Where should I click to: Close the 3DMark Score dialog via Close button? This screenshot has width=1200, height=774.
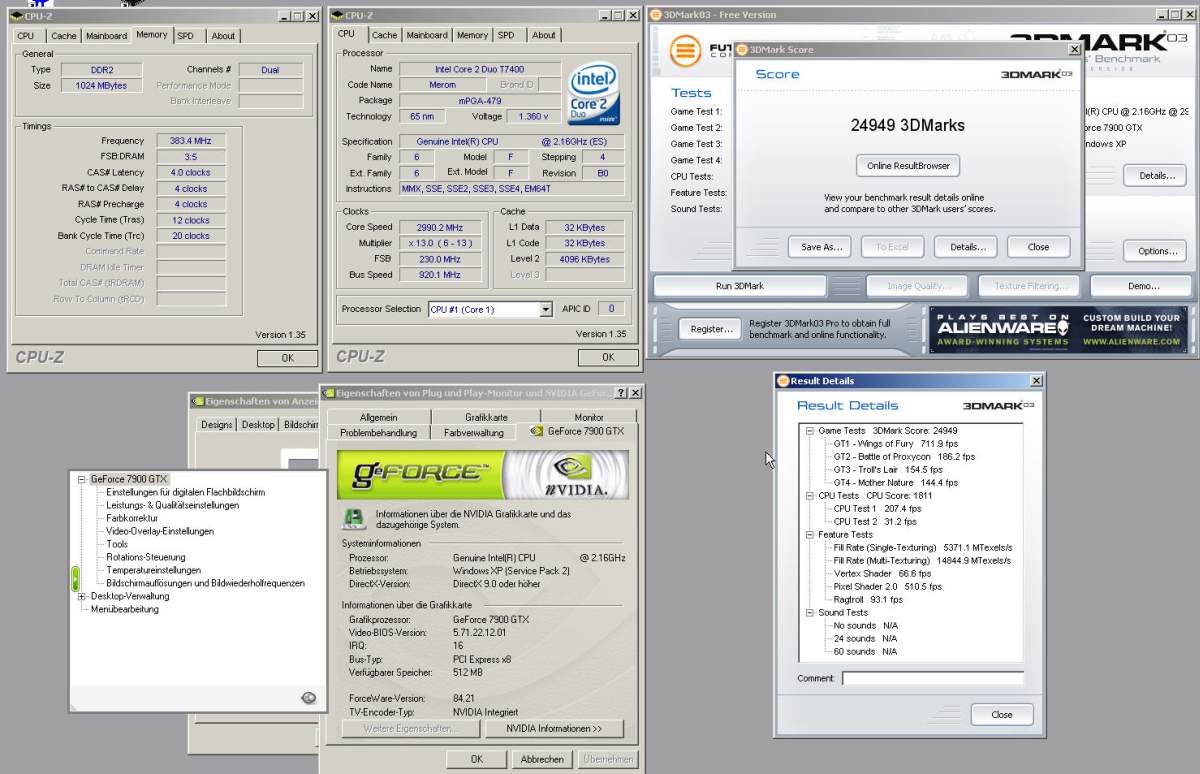coord(1038,247)
